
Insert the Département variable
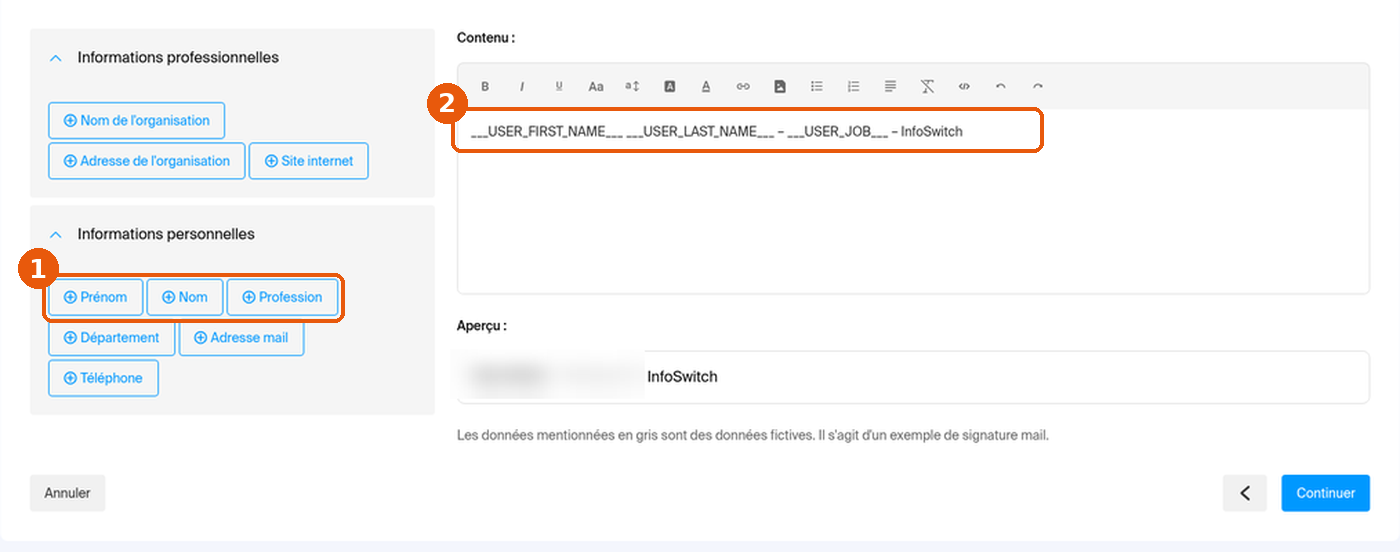click(x=112, y=338)
